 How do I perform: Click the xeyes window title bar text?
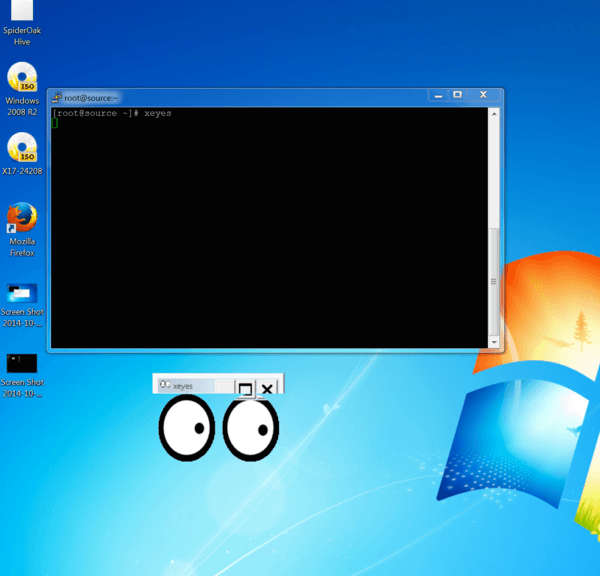[x=184, y=386]
